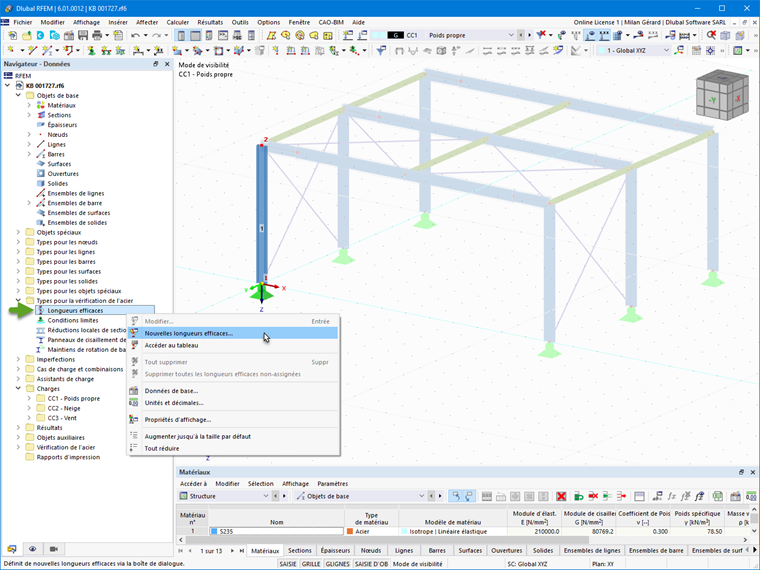Toggle SAISIE D'OB in the status bar
760x570 pixels.
(x=371, y=564)
